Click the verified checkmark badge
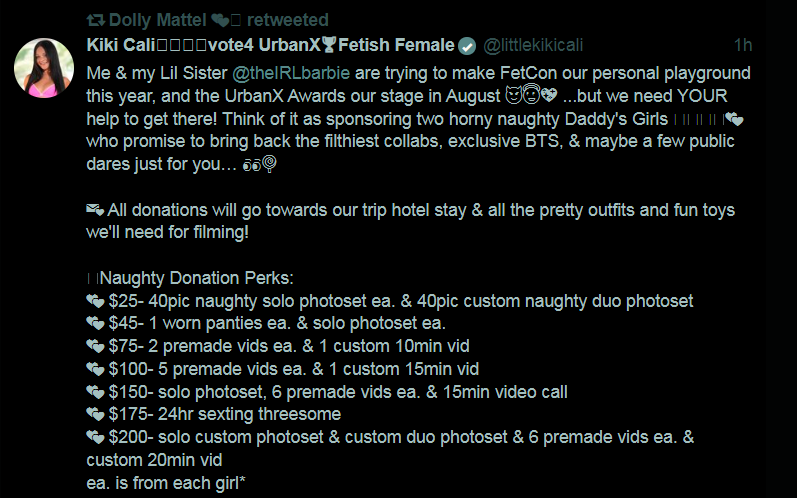This screenshot has width=797, height=498. (467, 46)
